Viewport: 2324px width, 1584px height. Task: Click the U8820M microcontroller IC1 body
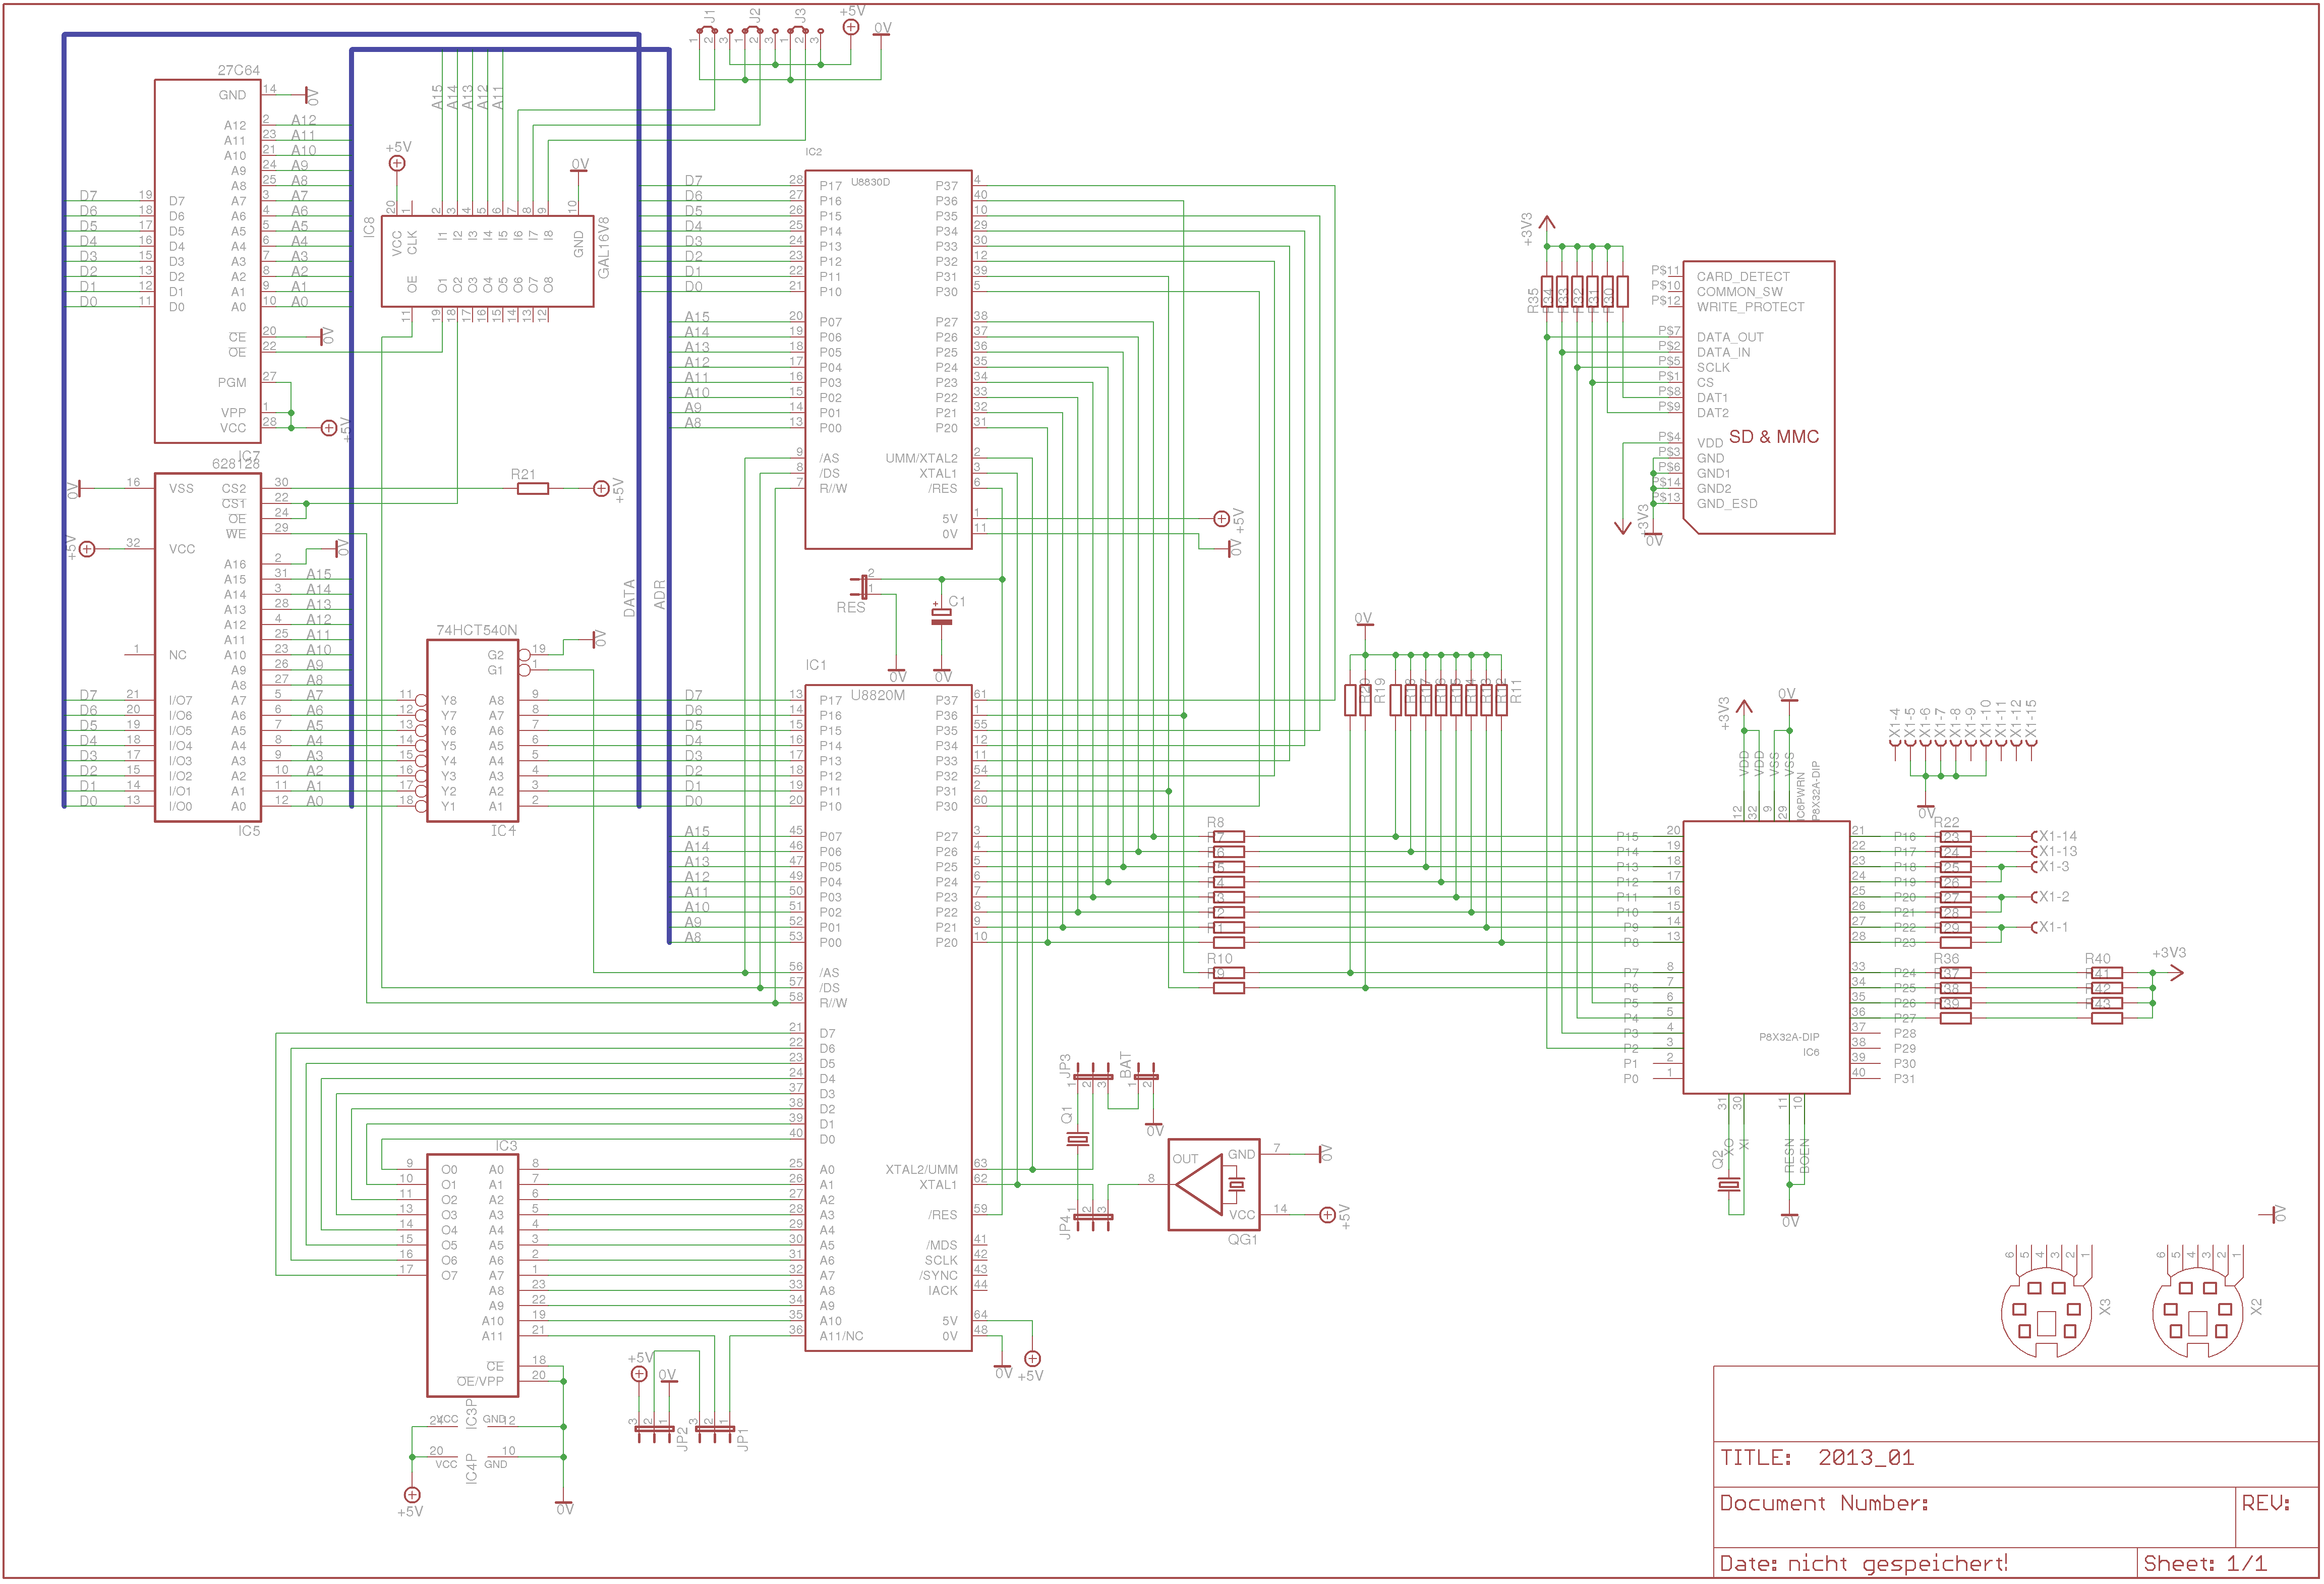(x=888, y=1017)
